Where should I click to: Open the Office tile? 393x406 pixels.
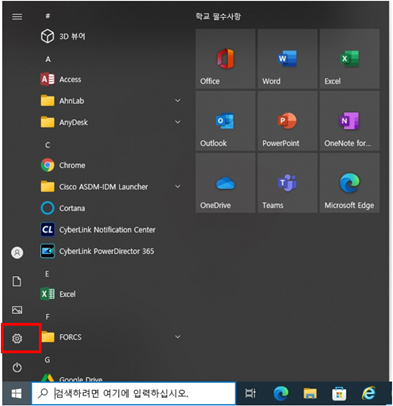pyautogui.click(x=225, y=59)
